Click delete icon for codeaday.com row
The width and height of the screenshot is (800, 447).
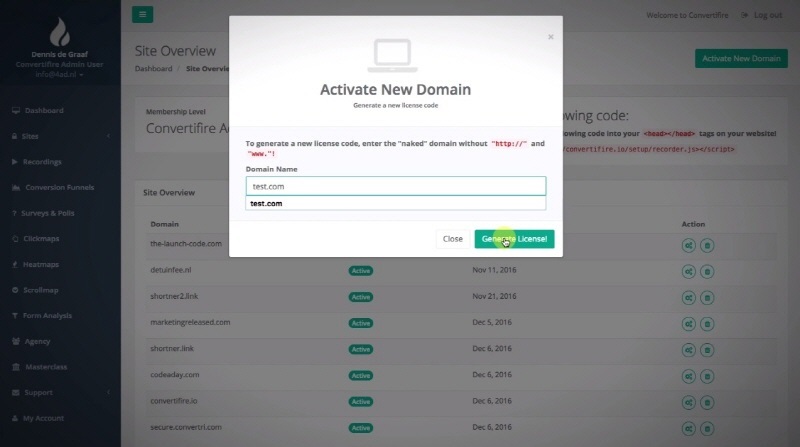(x=707, y=376)
